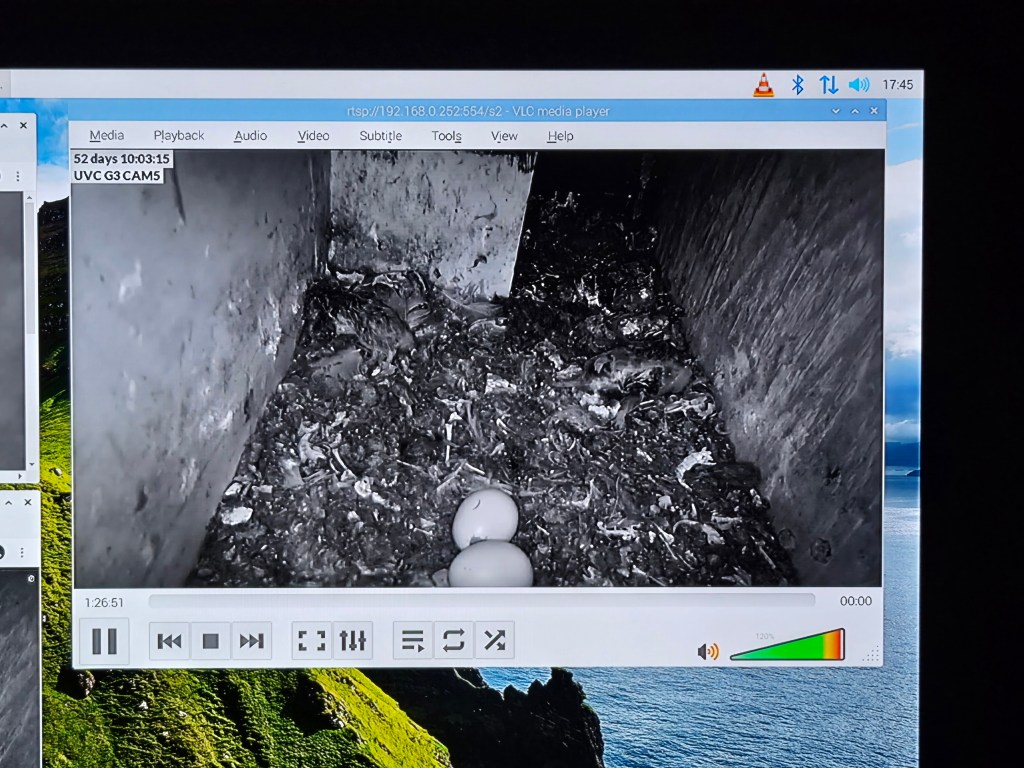Stop playback with the stop button
Image resolution: width=1024 pixels, height=768 pixels.
click(x=210, y=641)
